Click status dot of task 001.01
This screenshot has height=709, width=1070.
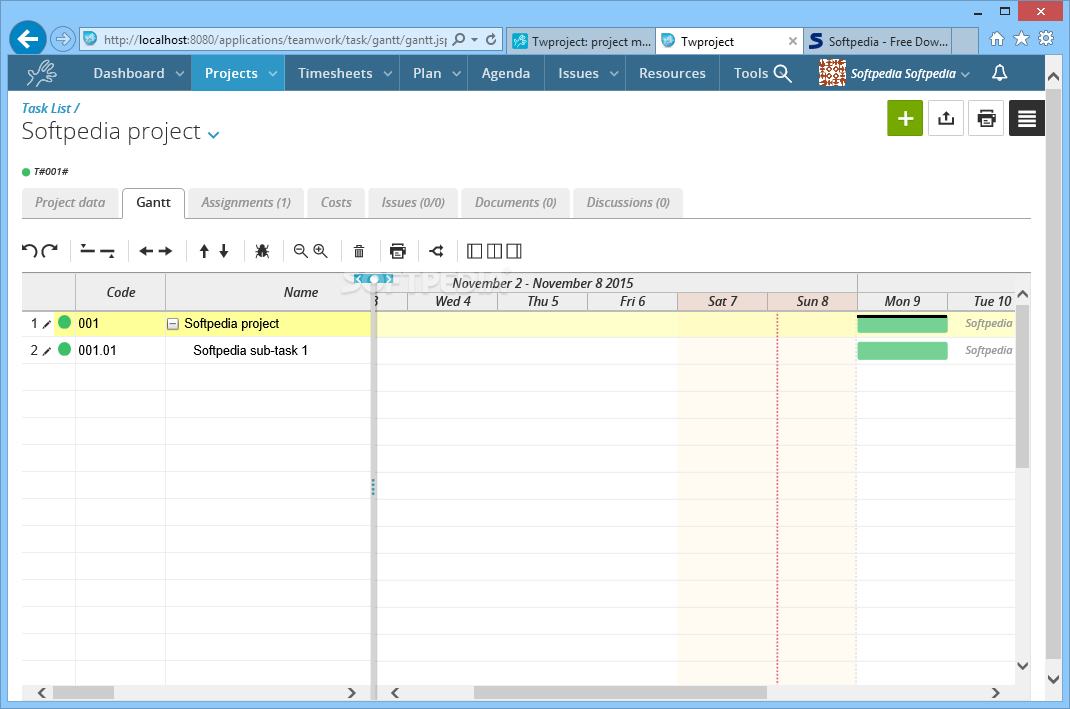coord(65,349)
